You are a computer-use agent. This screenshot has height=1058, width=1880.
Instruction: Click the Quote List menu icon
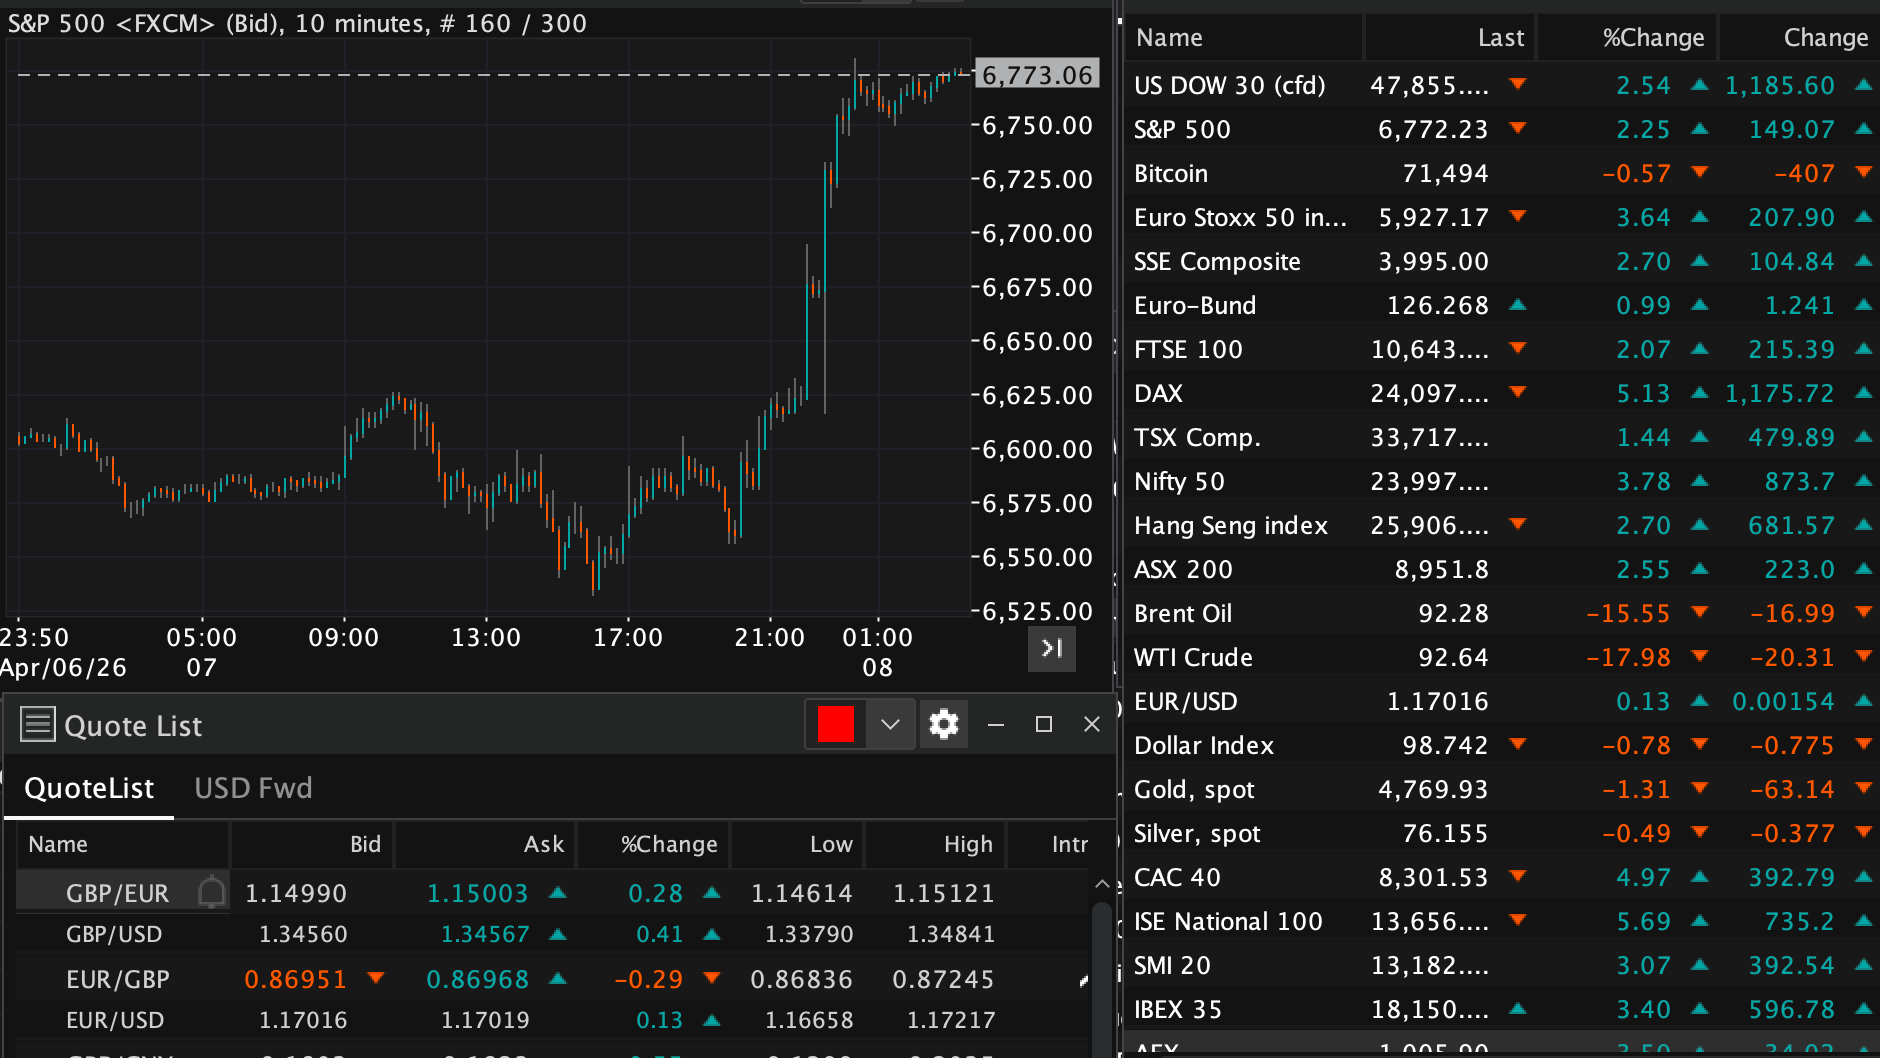[38, 724]
